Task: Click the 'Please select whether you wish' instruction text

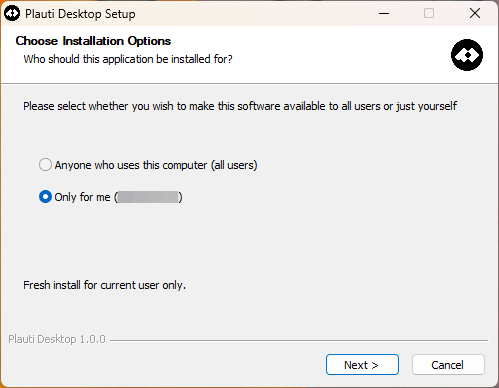Action: click(240, 106)
